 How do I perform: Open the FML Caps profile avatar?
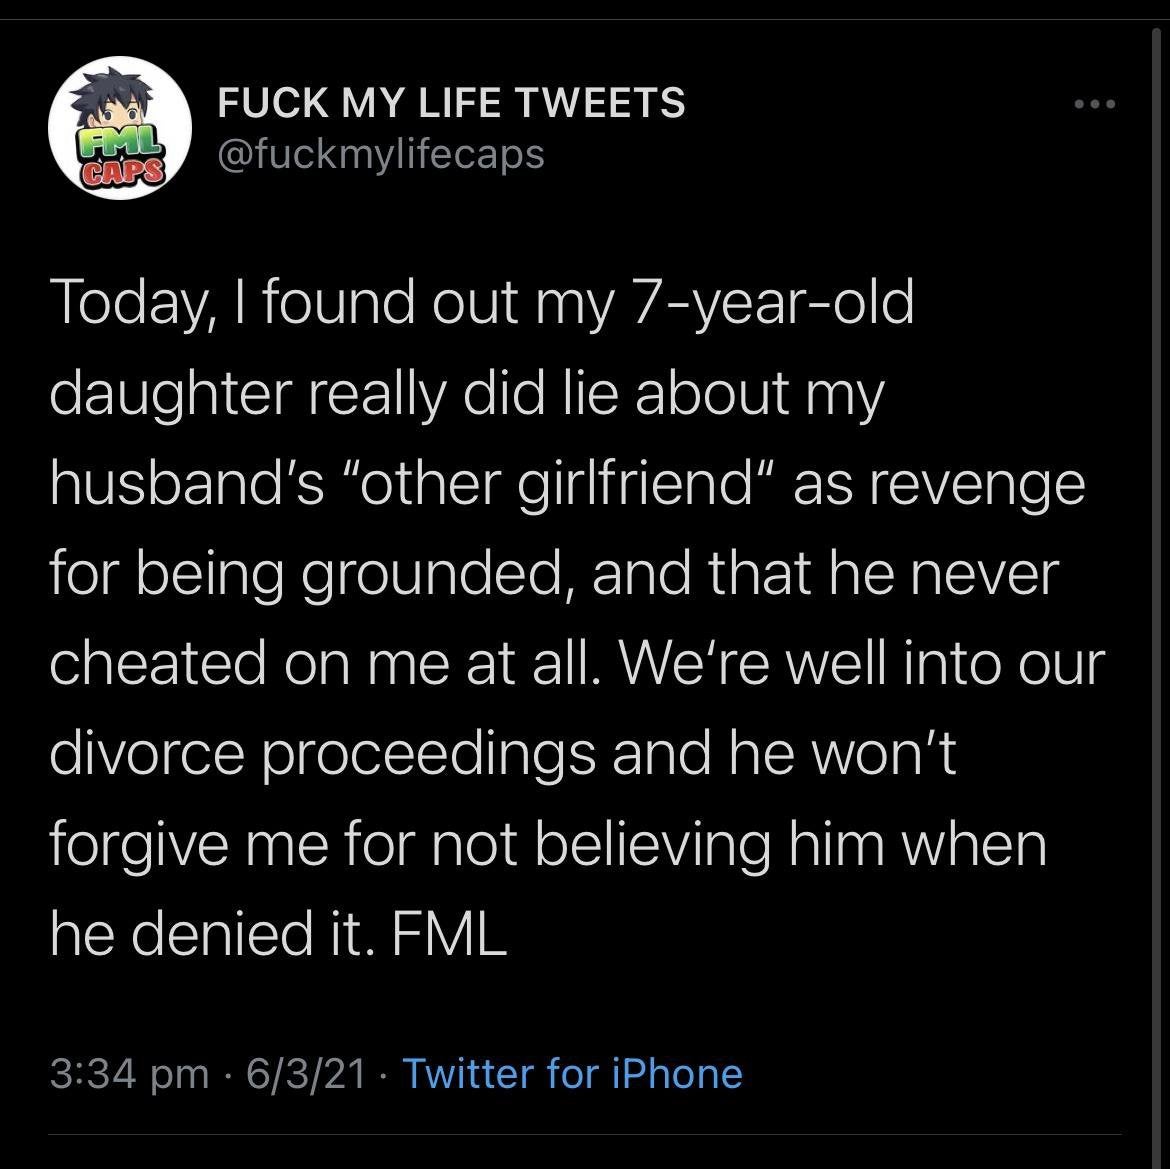pos(120,127)
